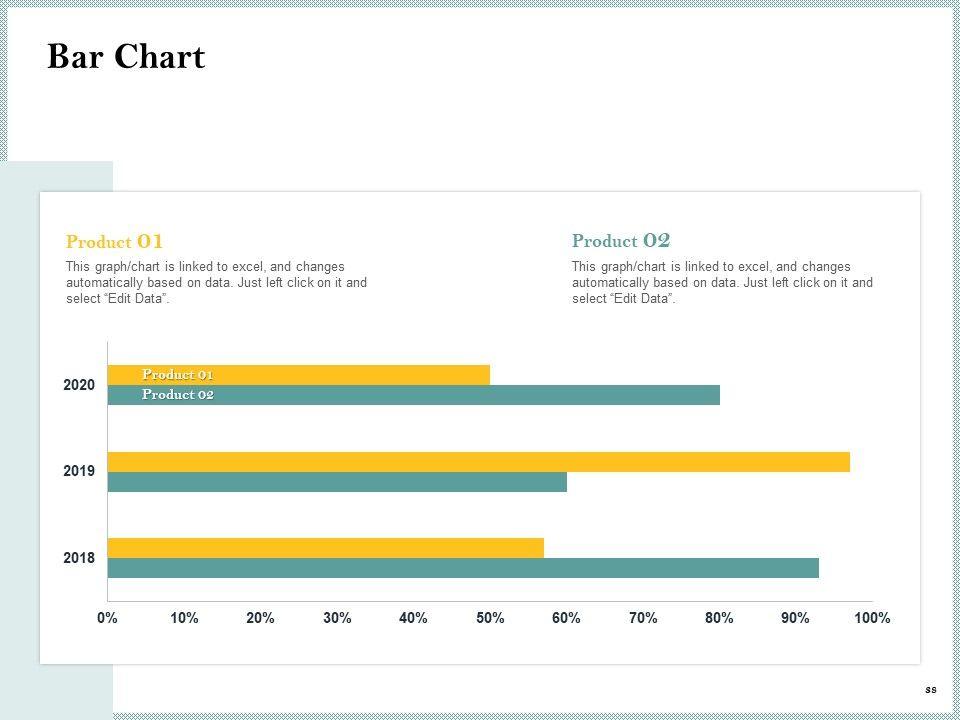Select the teal 2018 bar
This screenshot has height=720, width=960.
click(x=463, y=568)
